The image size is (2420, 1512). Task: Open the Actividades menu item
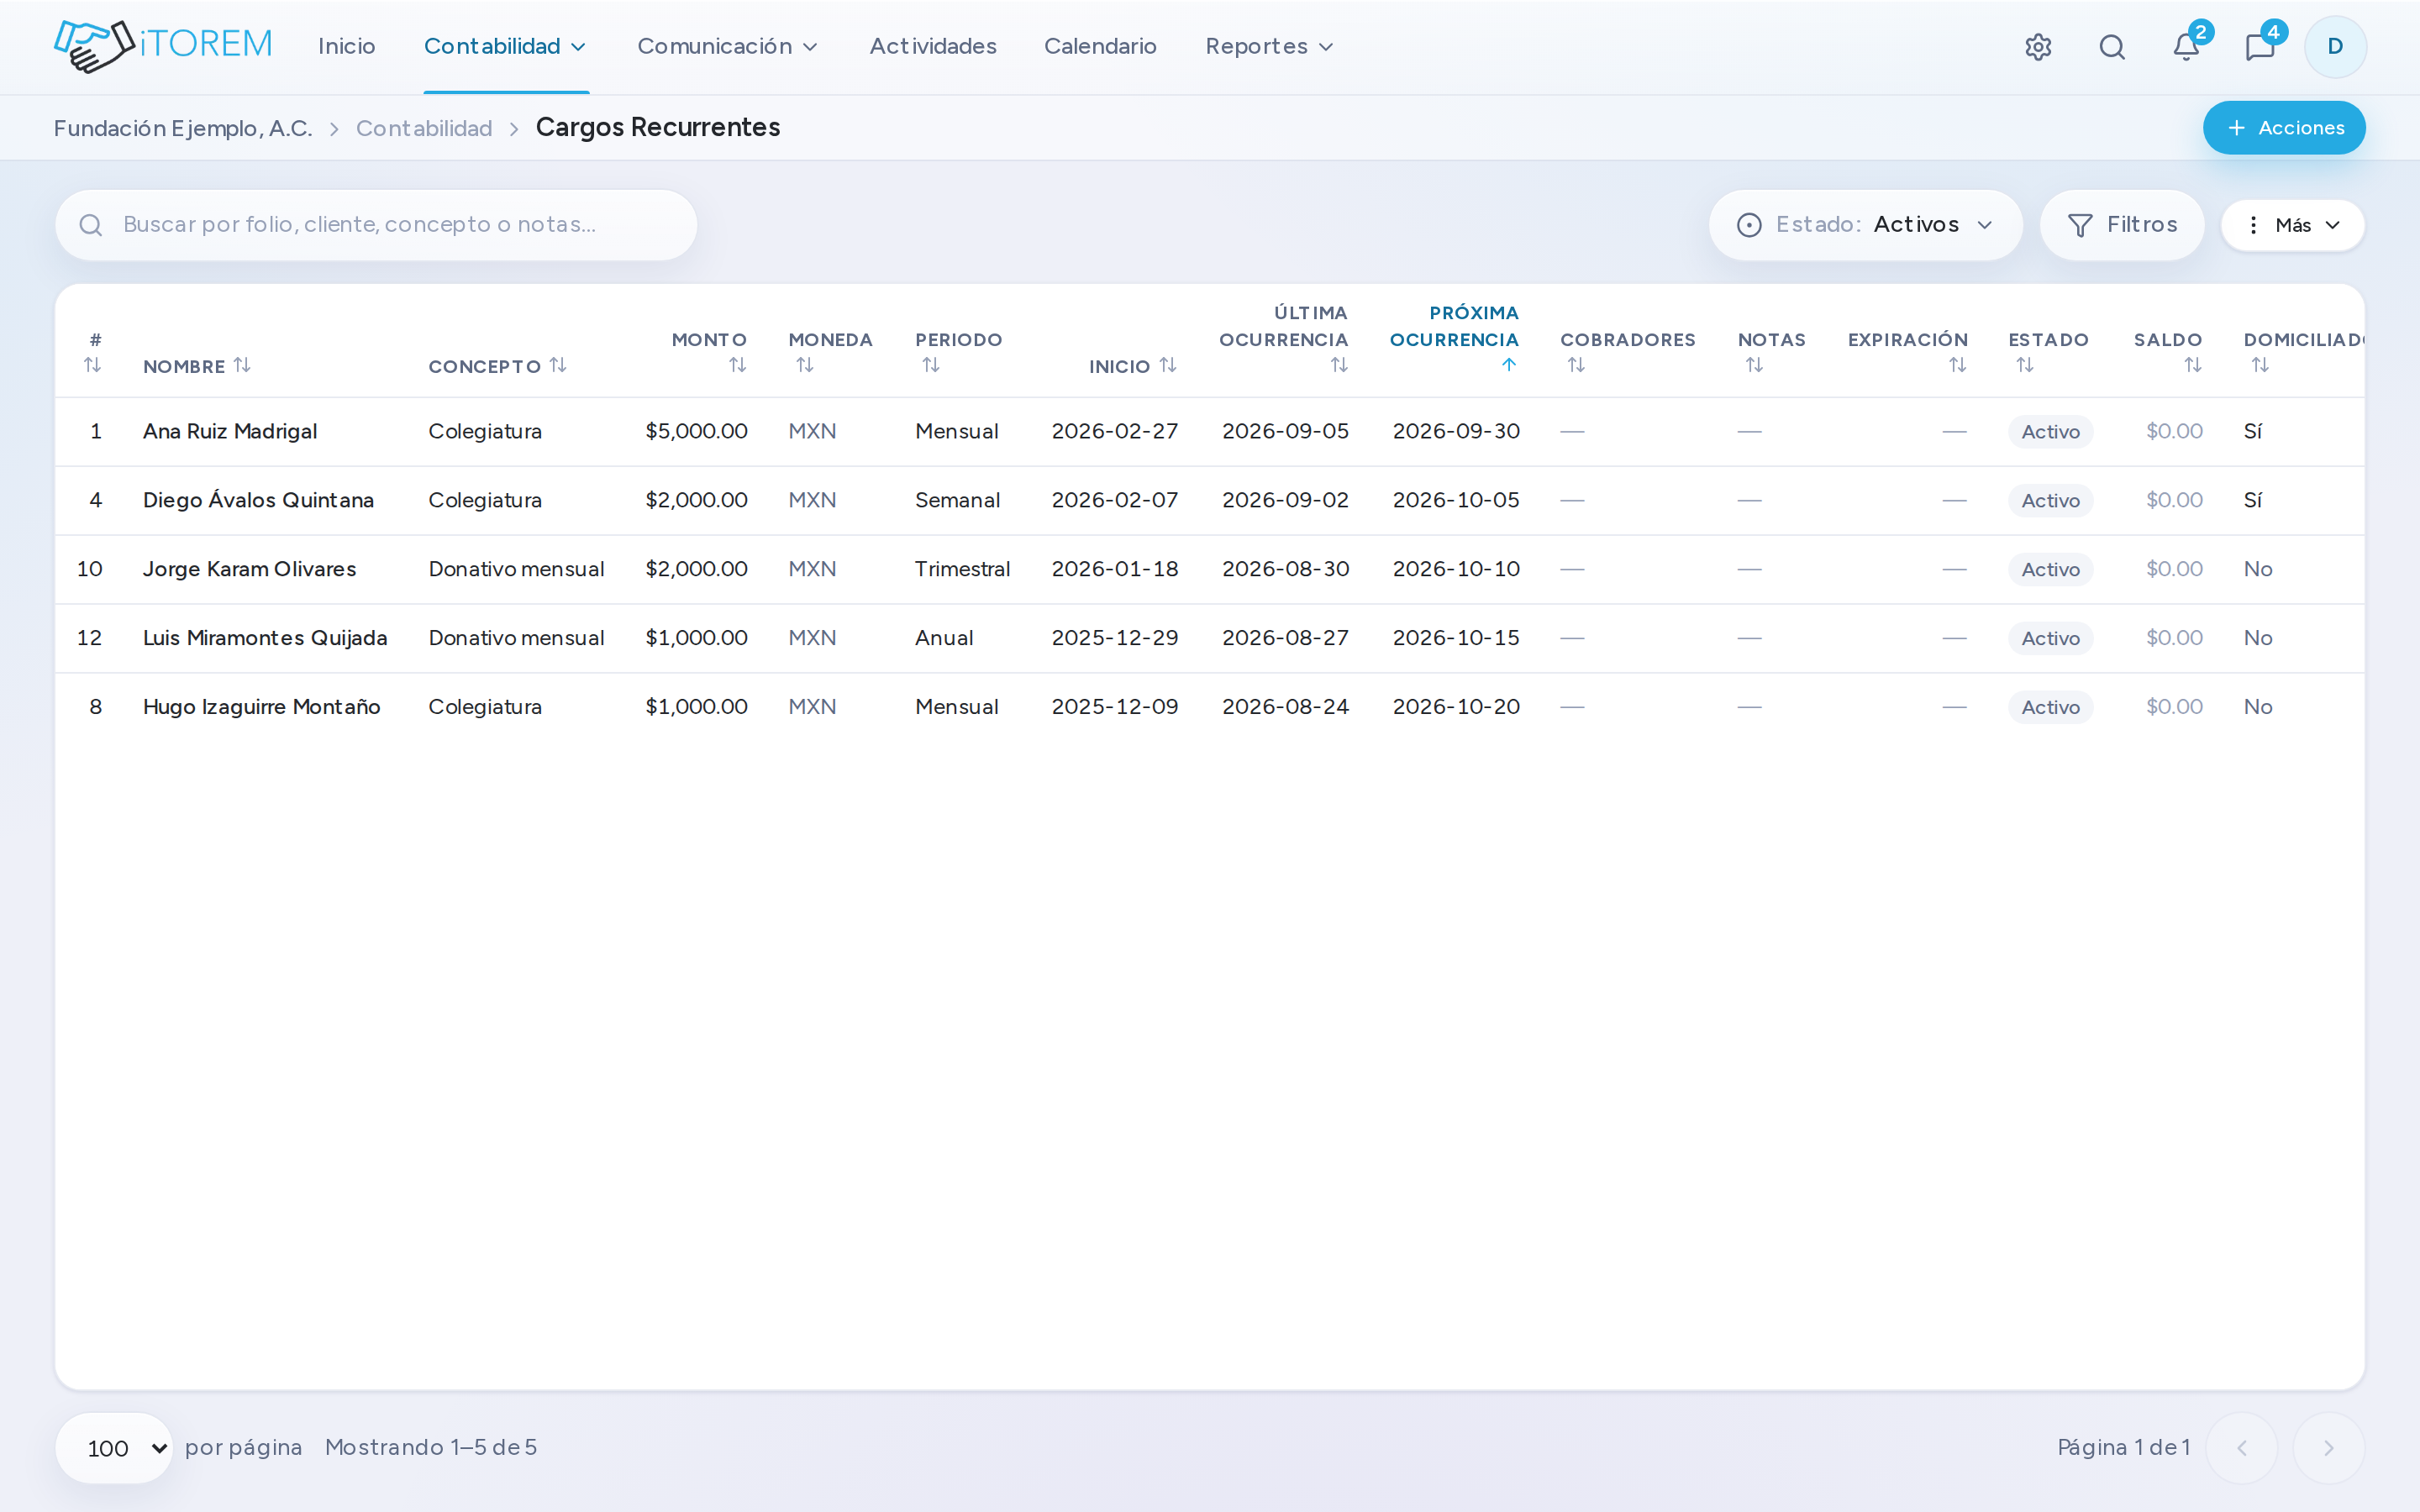pos(933,47)
